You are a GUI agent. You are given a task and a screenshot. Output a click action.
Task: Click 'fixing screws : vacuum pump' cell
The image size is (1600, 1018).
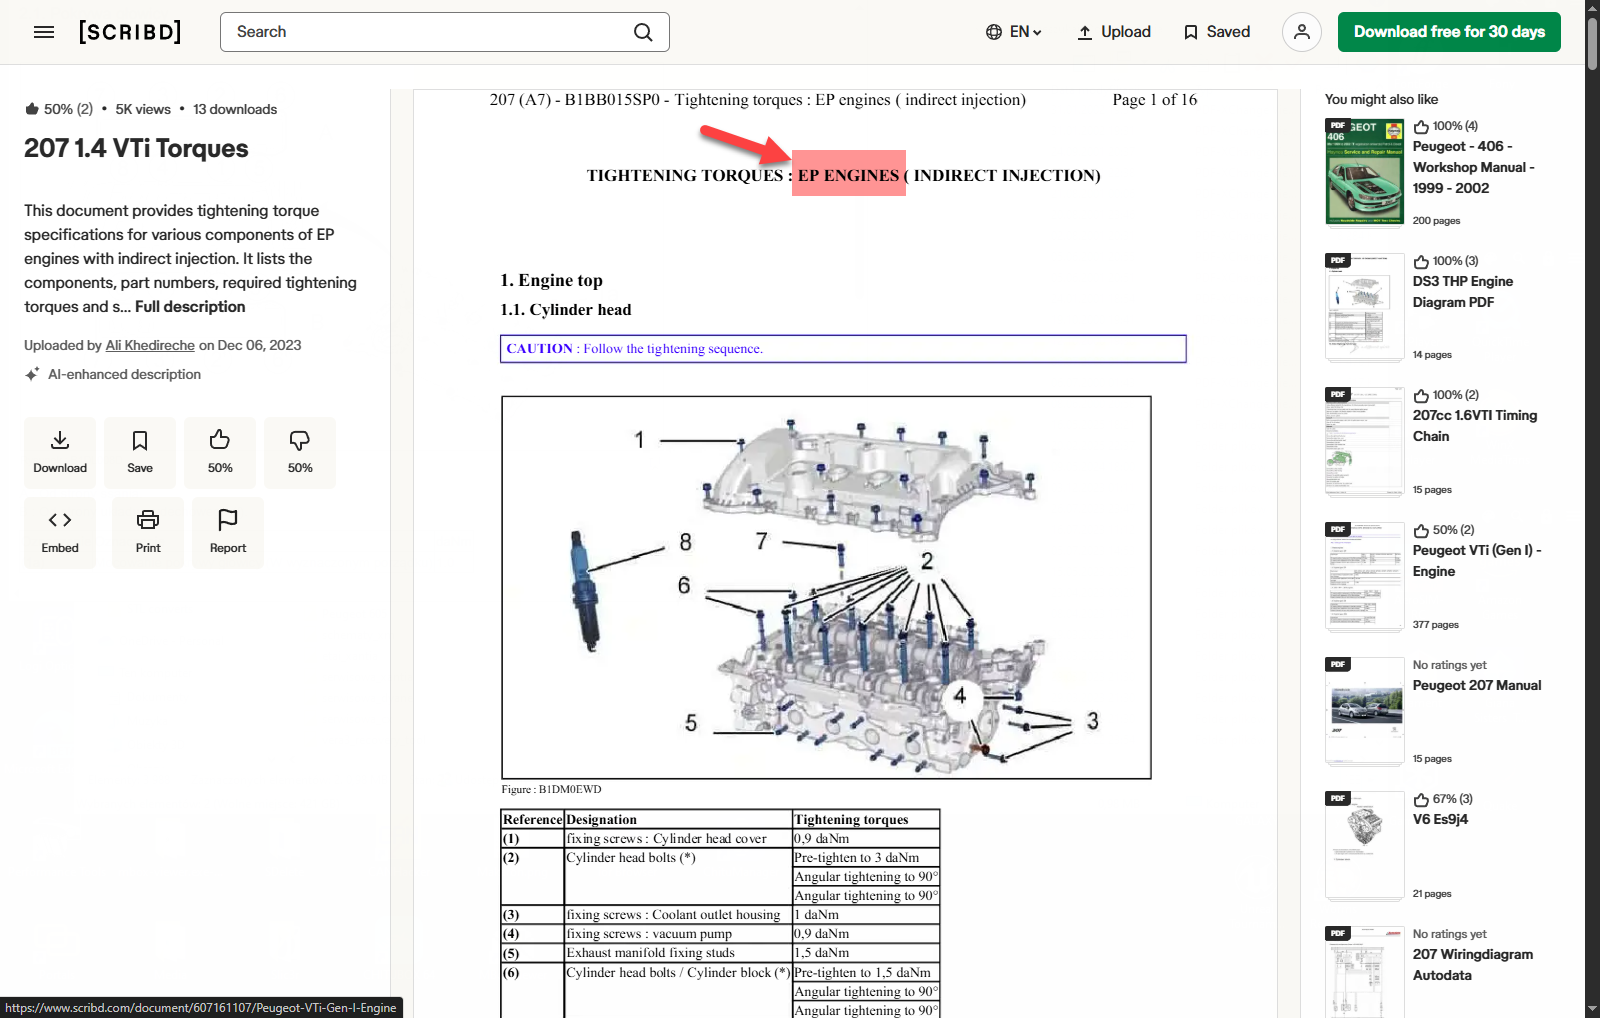(679, 934)
